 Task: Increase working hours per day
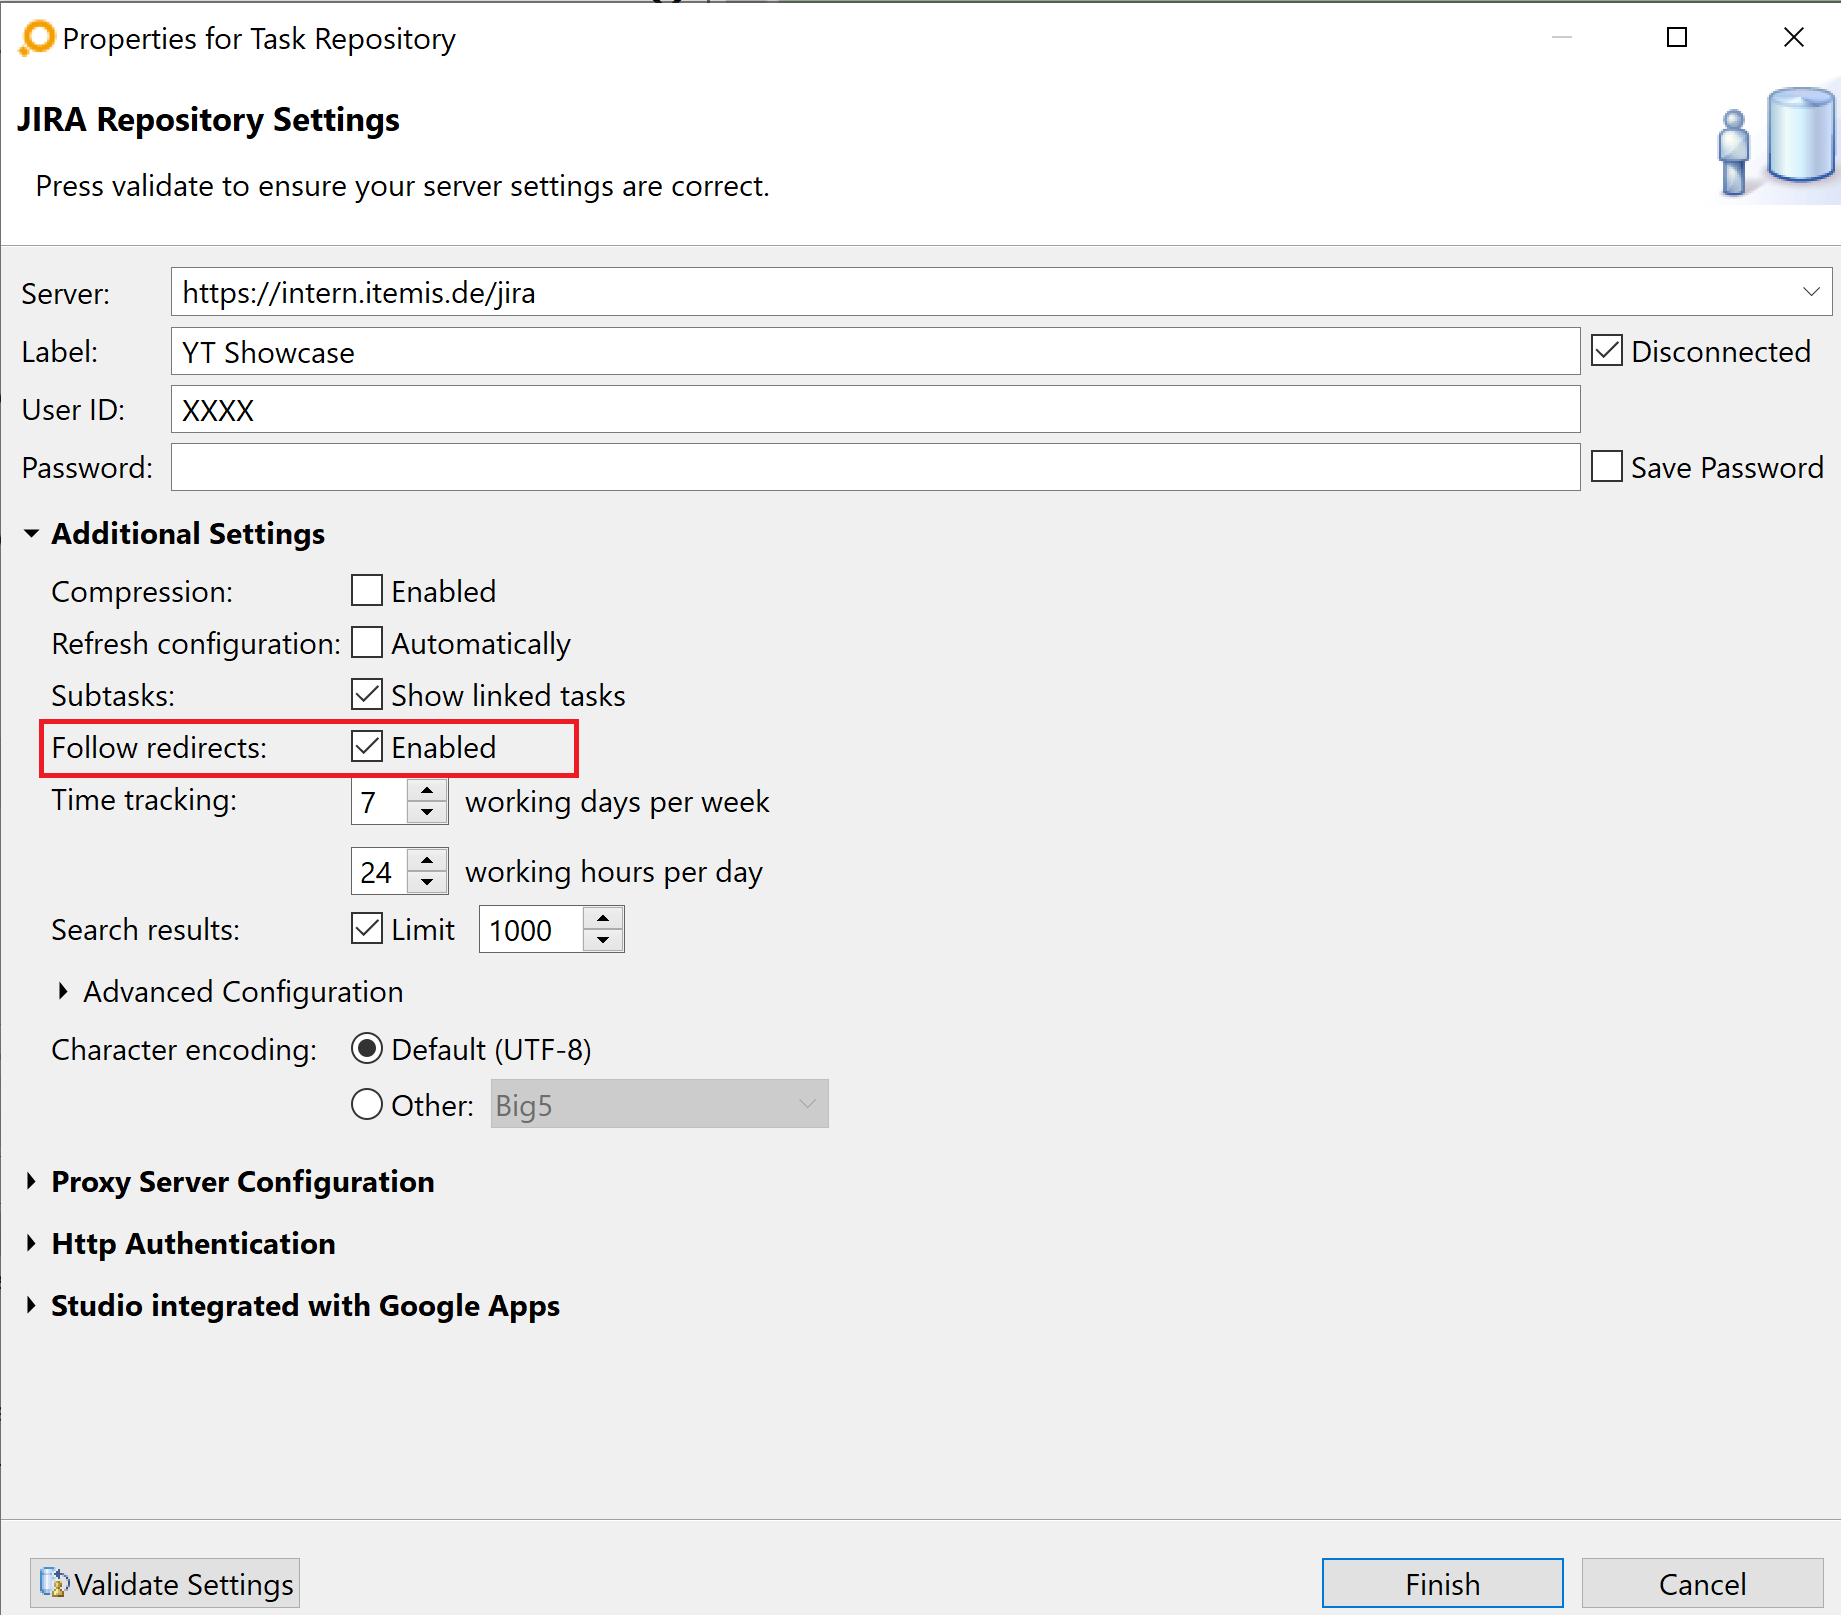[x=427, y=860]
